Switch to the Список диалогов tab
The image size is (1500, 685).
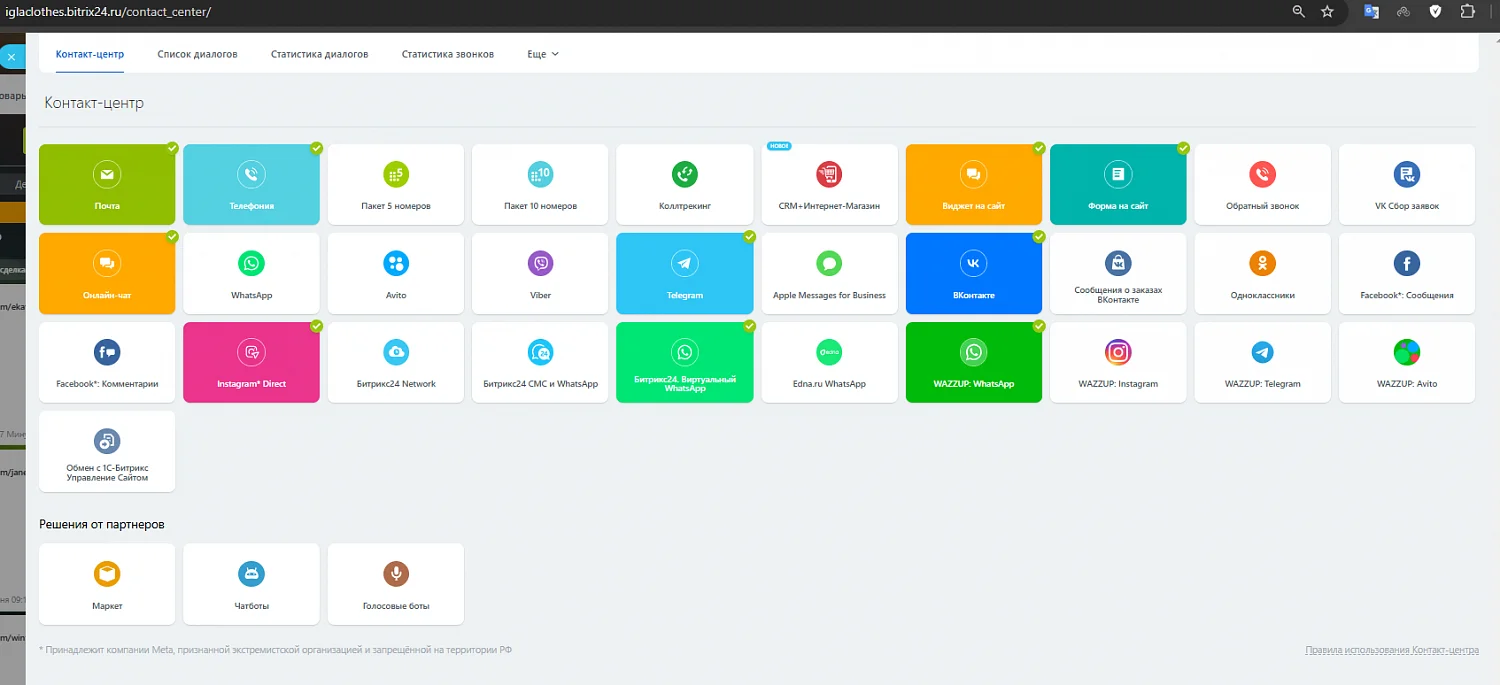pos(197,54)
